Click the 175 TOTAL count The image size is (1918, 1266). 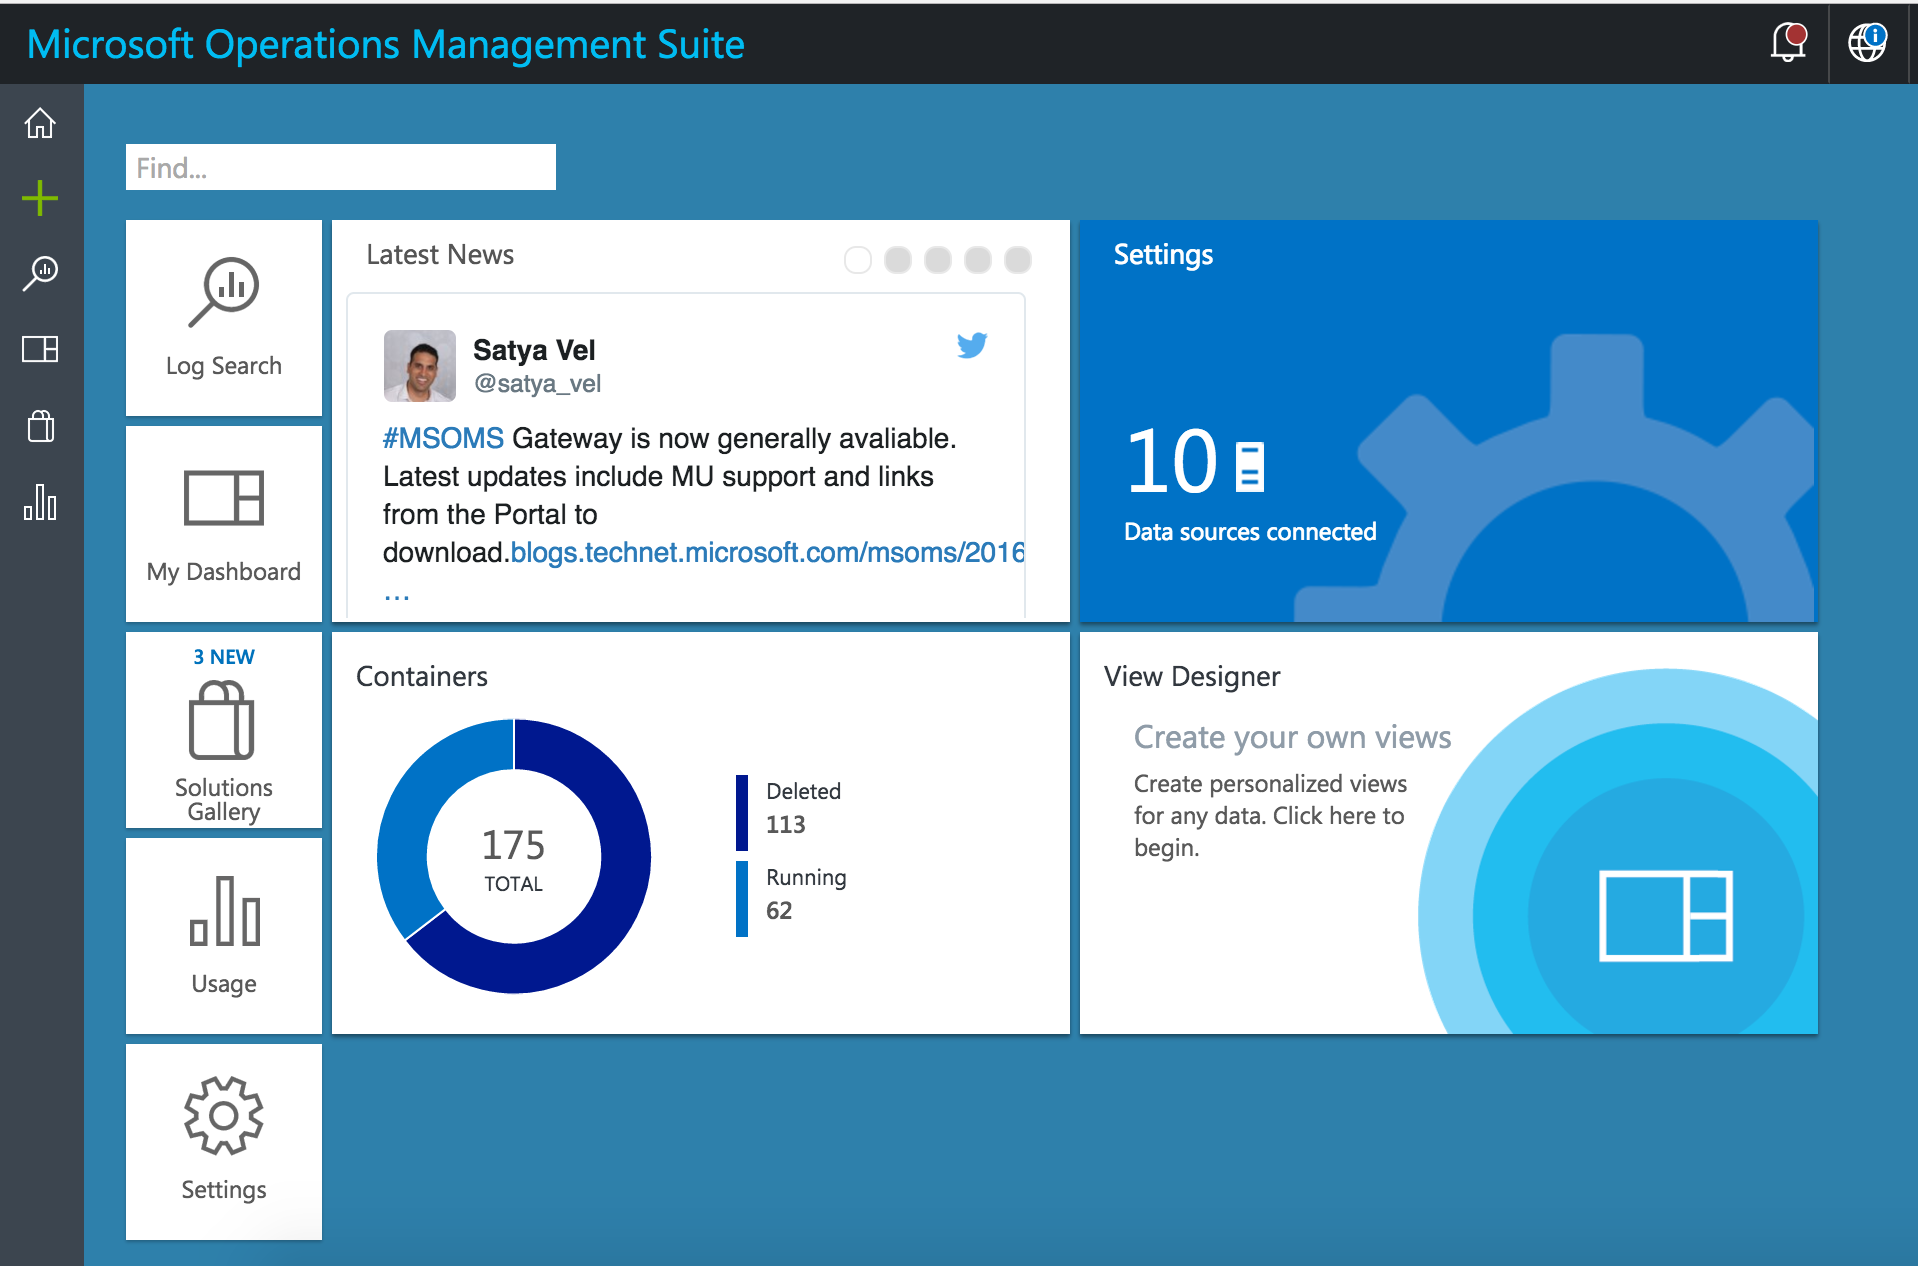click(514, 860)
